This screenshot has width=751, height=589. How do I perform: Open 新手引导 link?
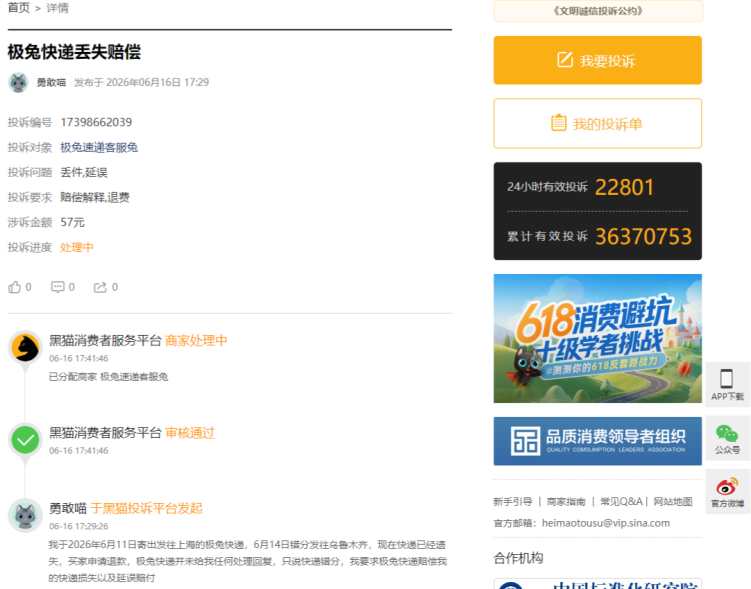tap(513, 502)
